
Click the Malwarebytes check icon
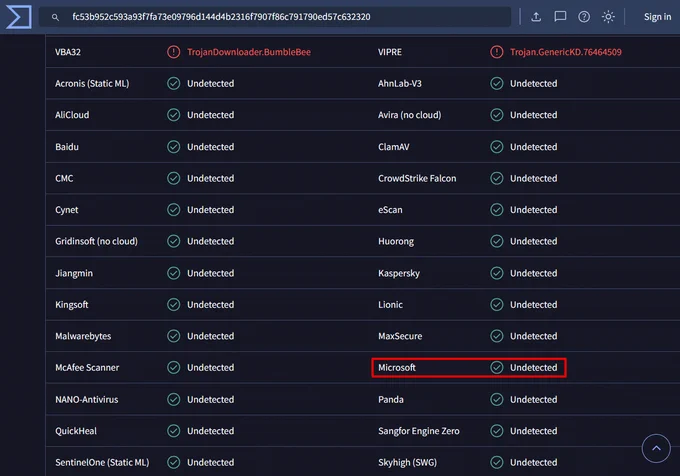(173, 336)
